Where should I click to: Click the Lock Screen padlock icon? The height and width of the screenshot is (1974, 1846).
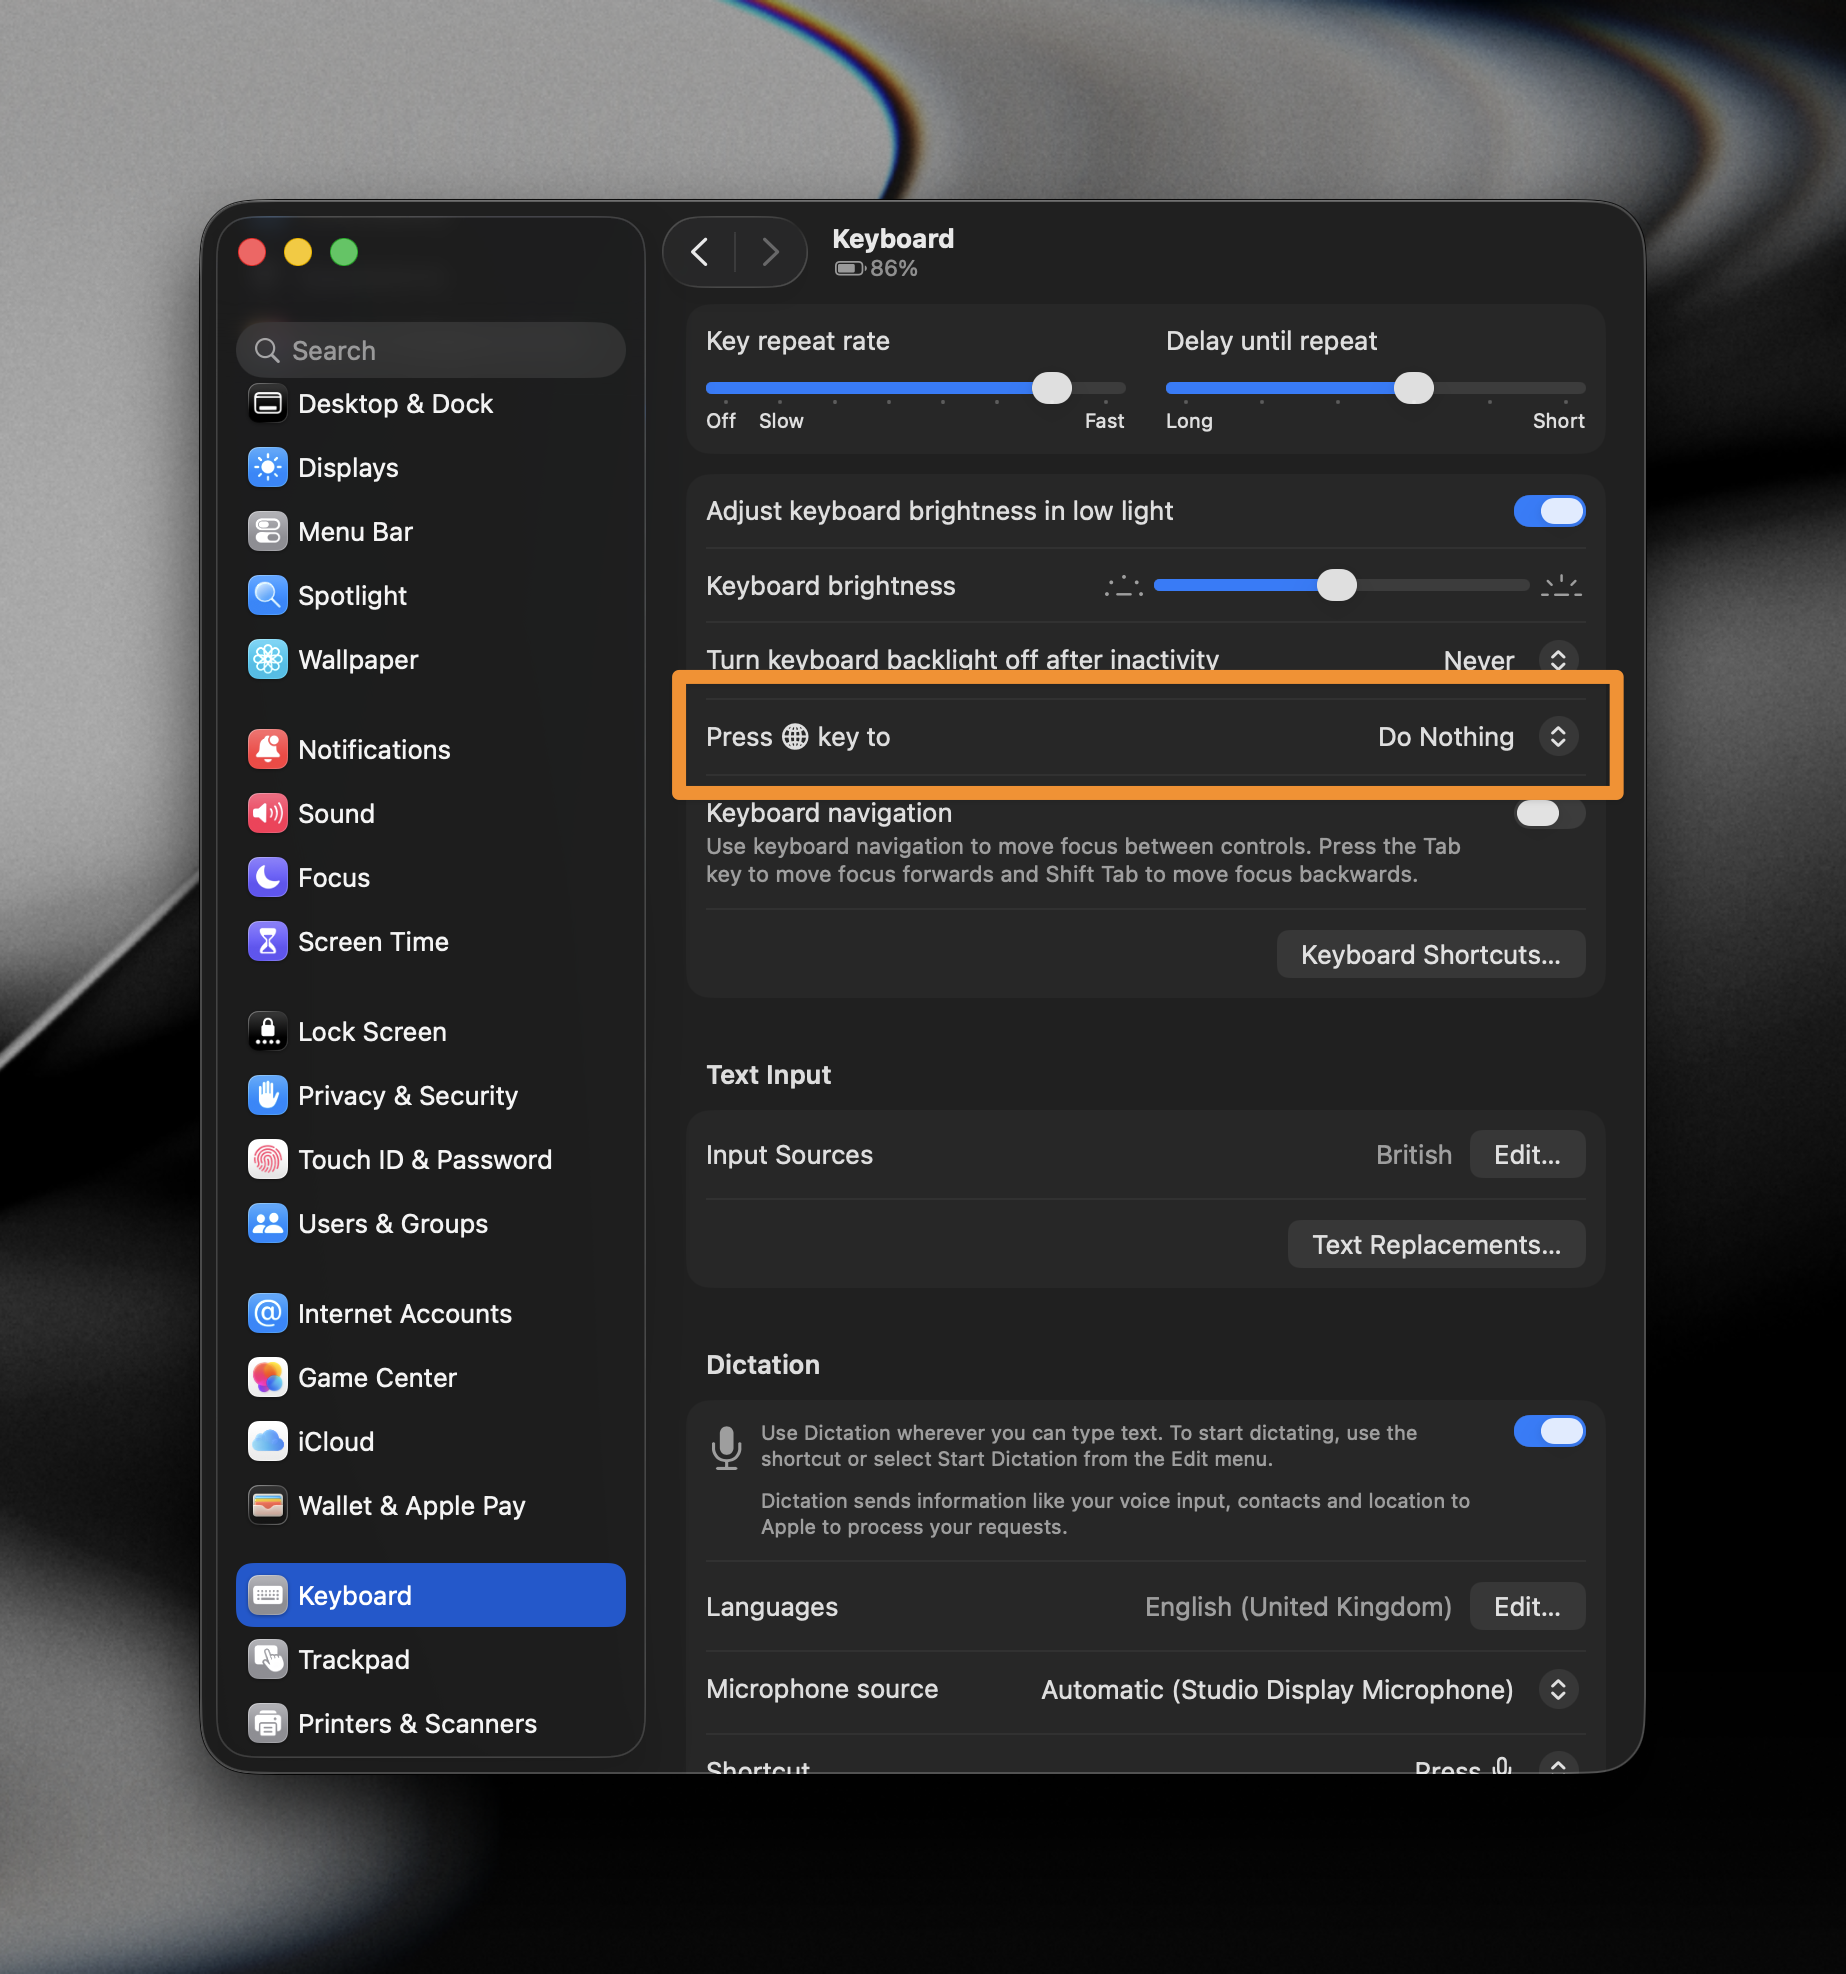(x=267, y=1032)
